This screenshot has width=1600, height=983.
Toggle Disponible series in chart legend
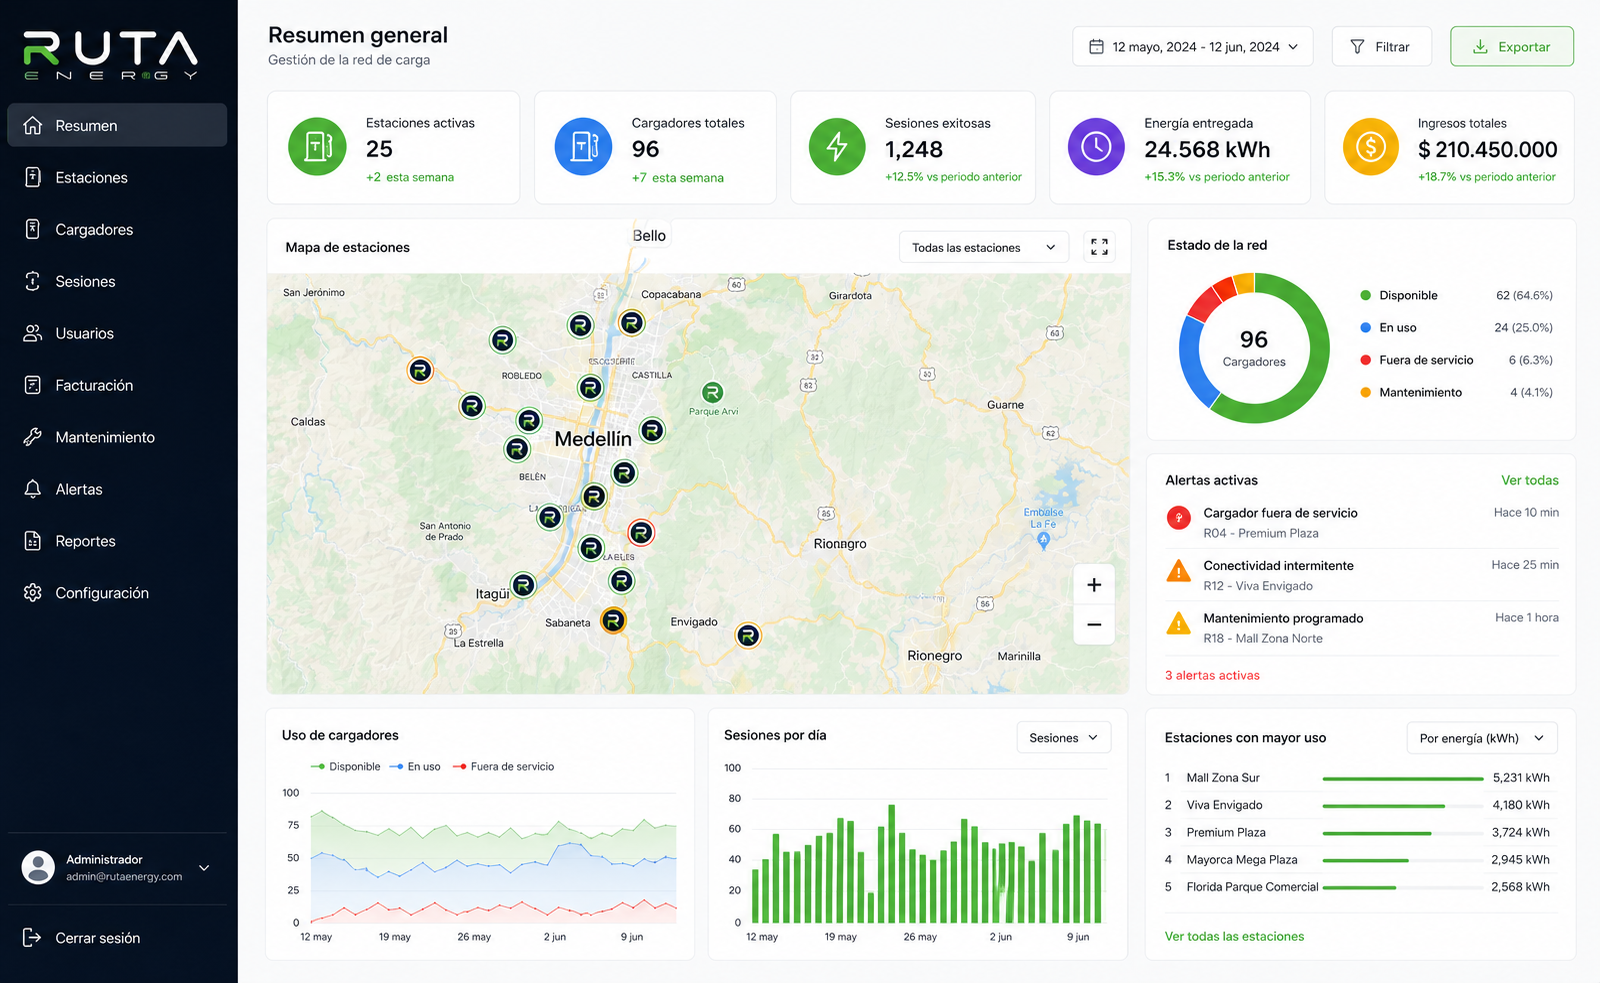[346, 767]
